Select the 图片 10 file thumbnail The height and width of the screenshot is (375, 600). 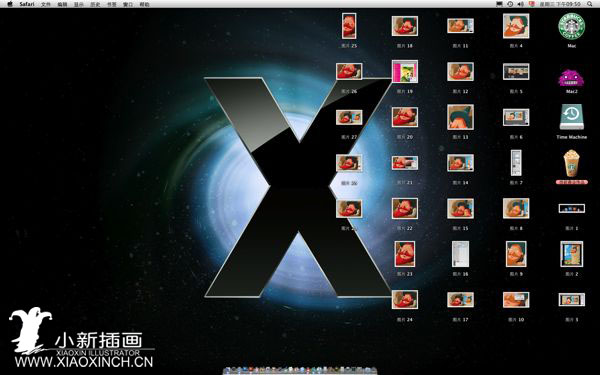[516, 300]
